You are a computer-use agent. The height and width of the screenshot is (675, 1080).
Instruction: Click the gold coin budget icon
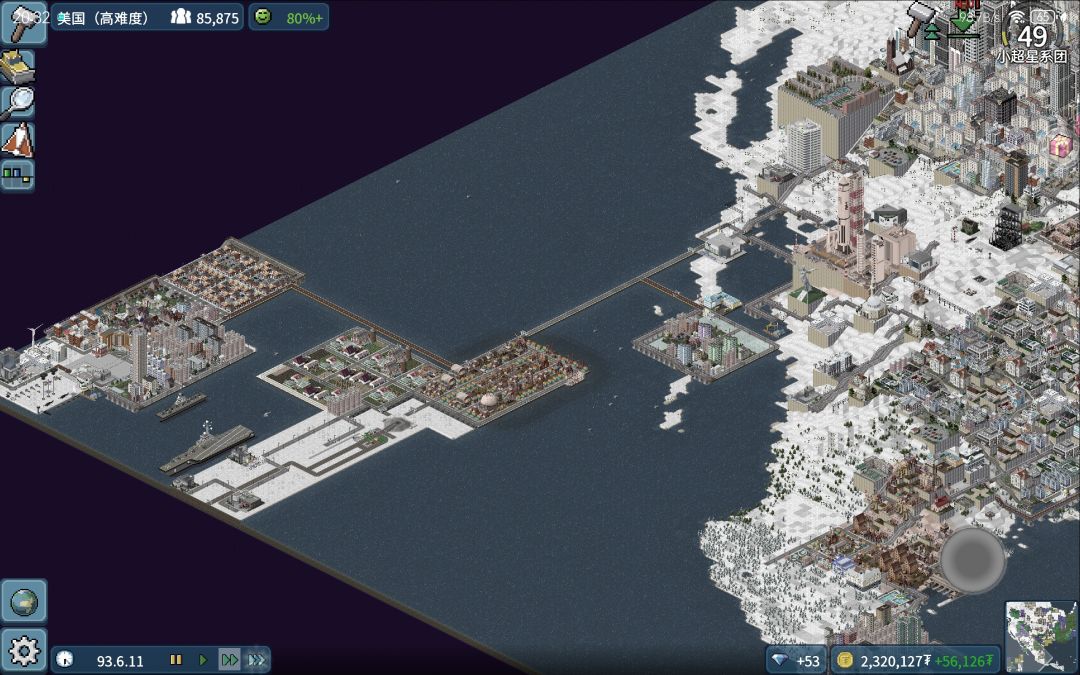pyautogui.click(x=844, y=661)
